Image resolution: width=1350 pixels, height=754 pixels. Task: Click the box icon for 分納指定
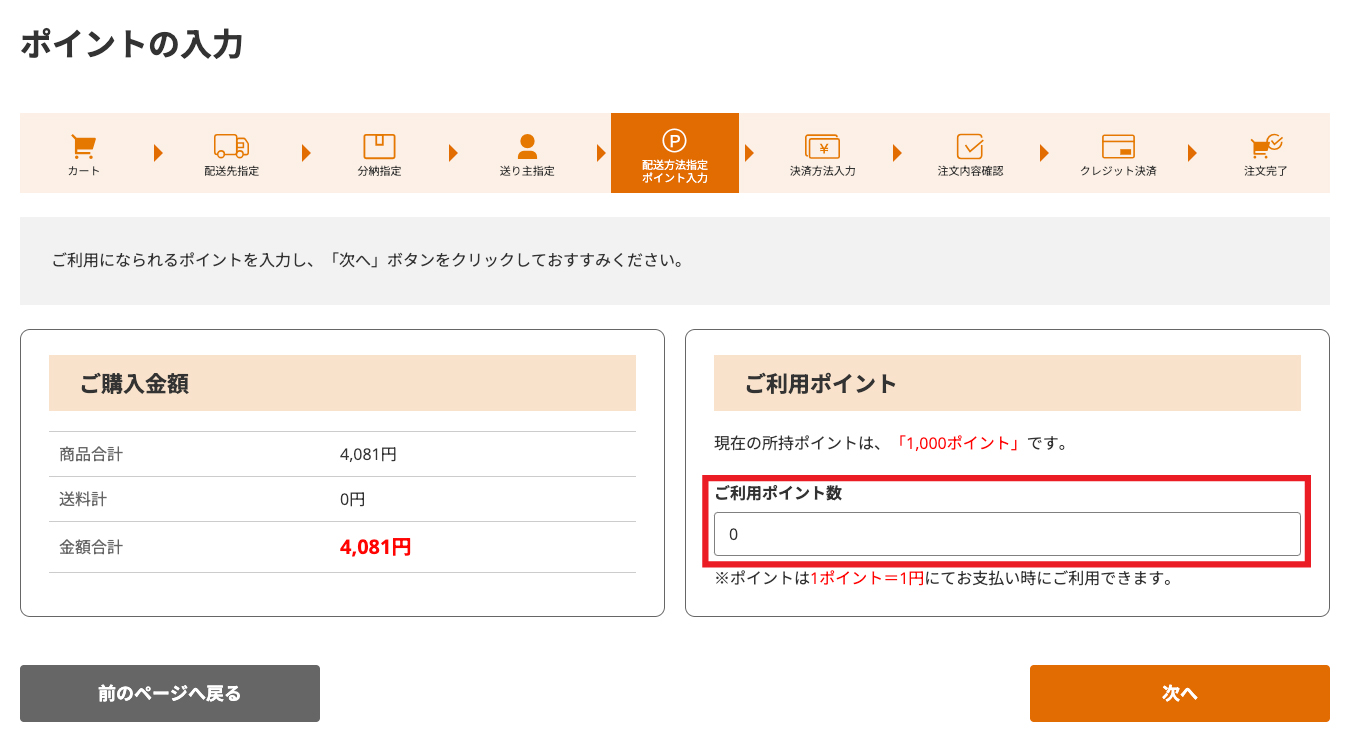tap(379, 146)
